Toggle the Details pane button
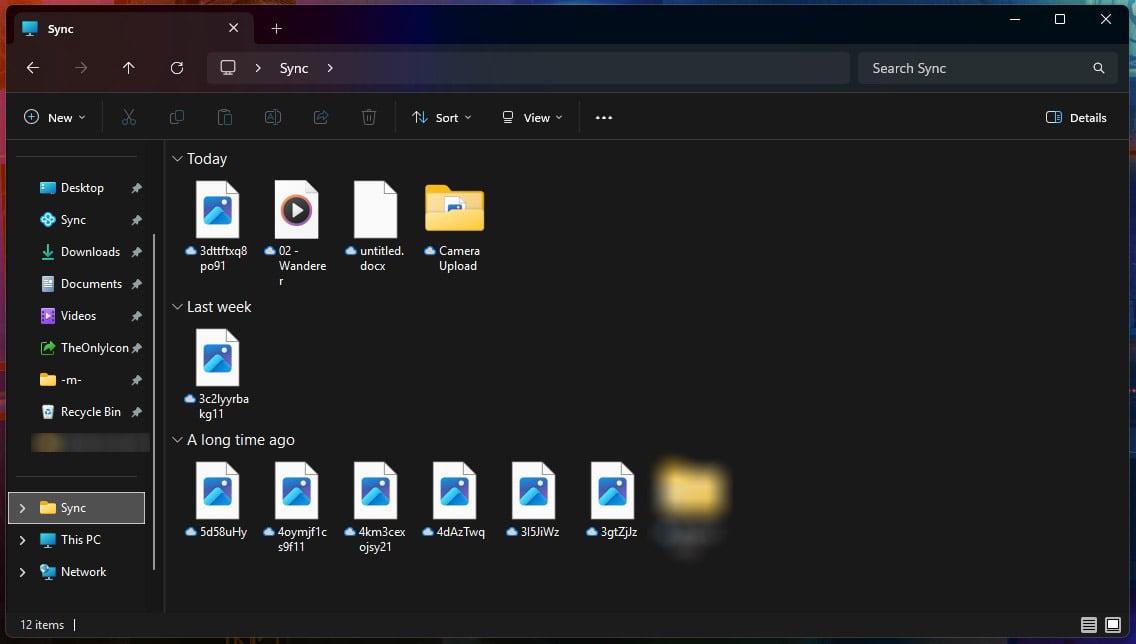 (1076, 117)
